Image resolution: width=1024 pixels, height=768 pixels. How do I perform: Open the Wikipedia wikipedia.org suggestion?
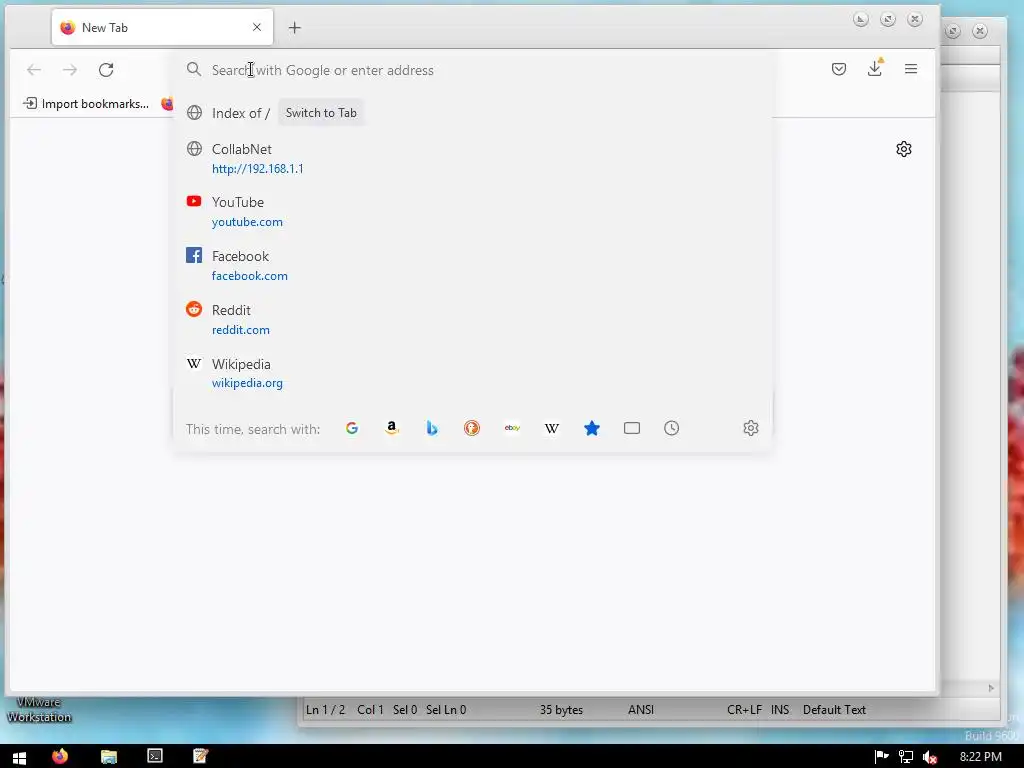472,373
